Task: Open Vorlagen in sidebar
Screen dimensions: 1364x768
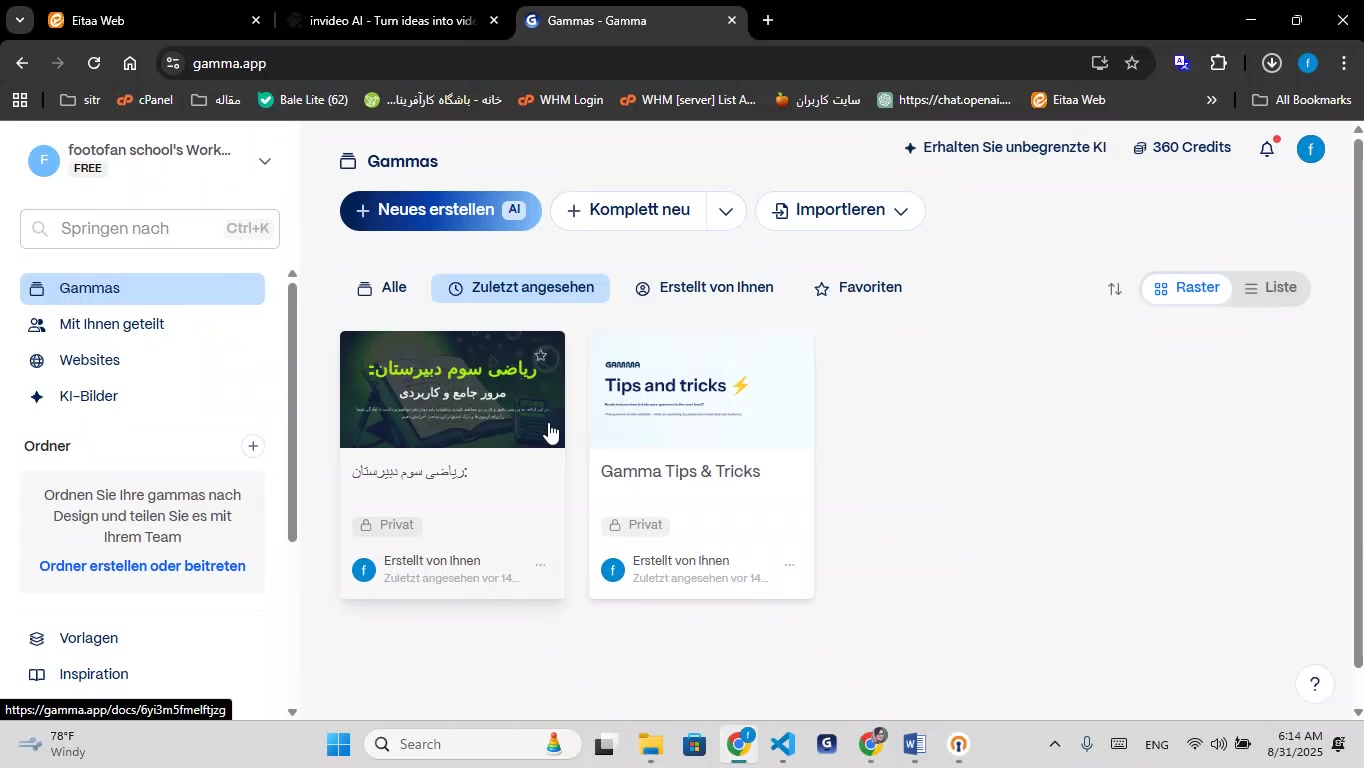Action: pos(143,639)
